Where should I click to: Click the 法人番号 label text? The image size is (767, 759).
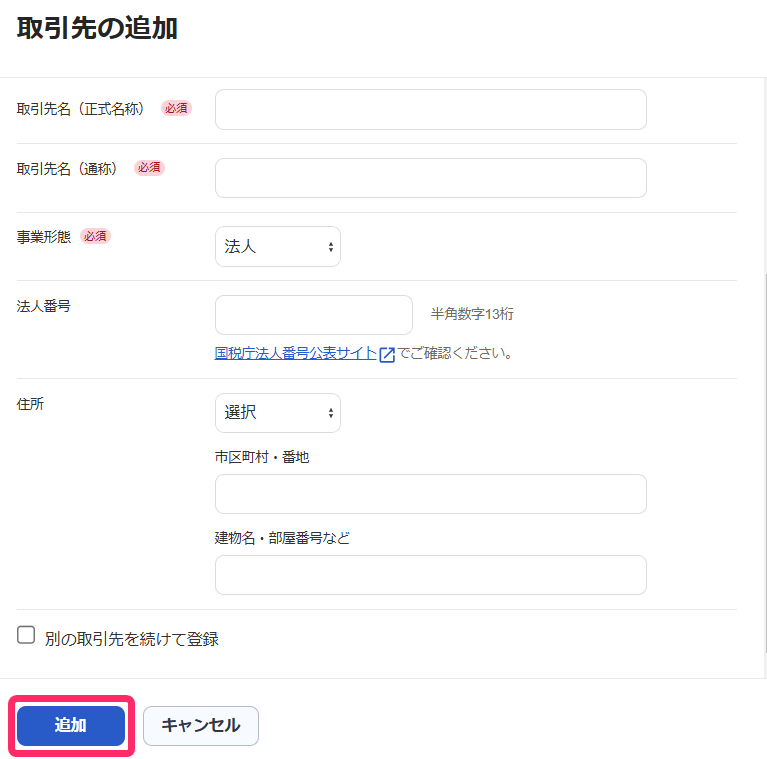(44, 306)
